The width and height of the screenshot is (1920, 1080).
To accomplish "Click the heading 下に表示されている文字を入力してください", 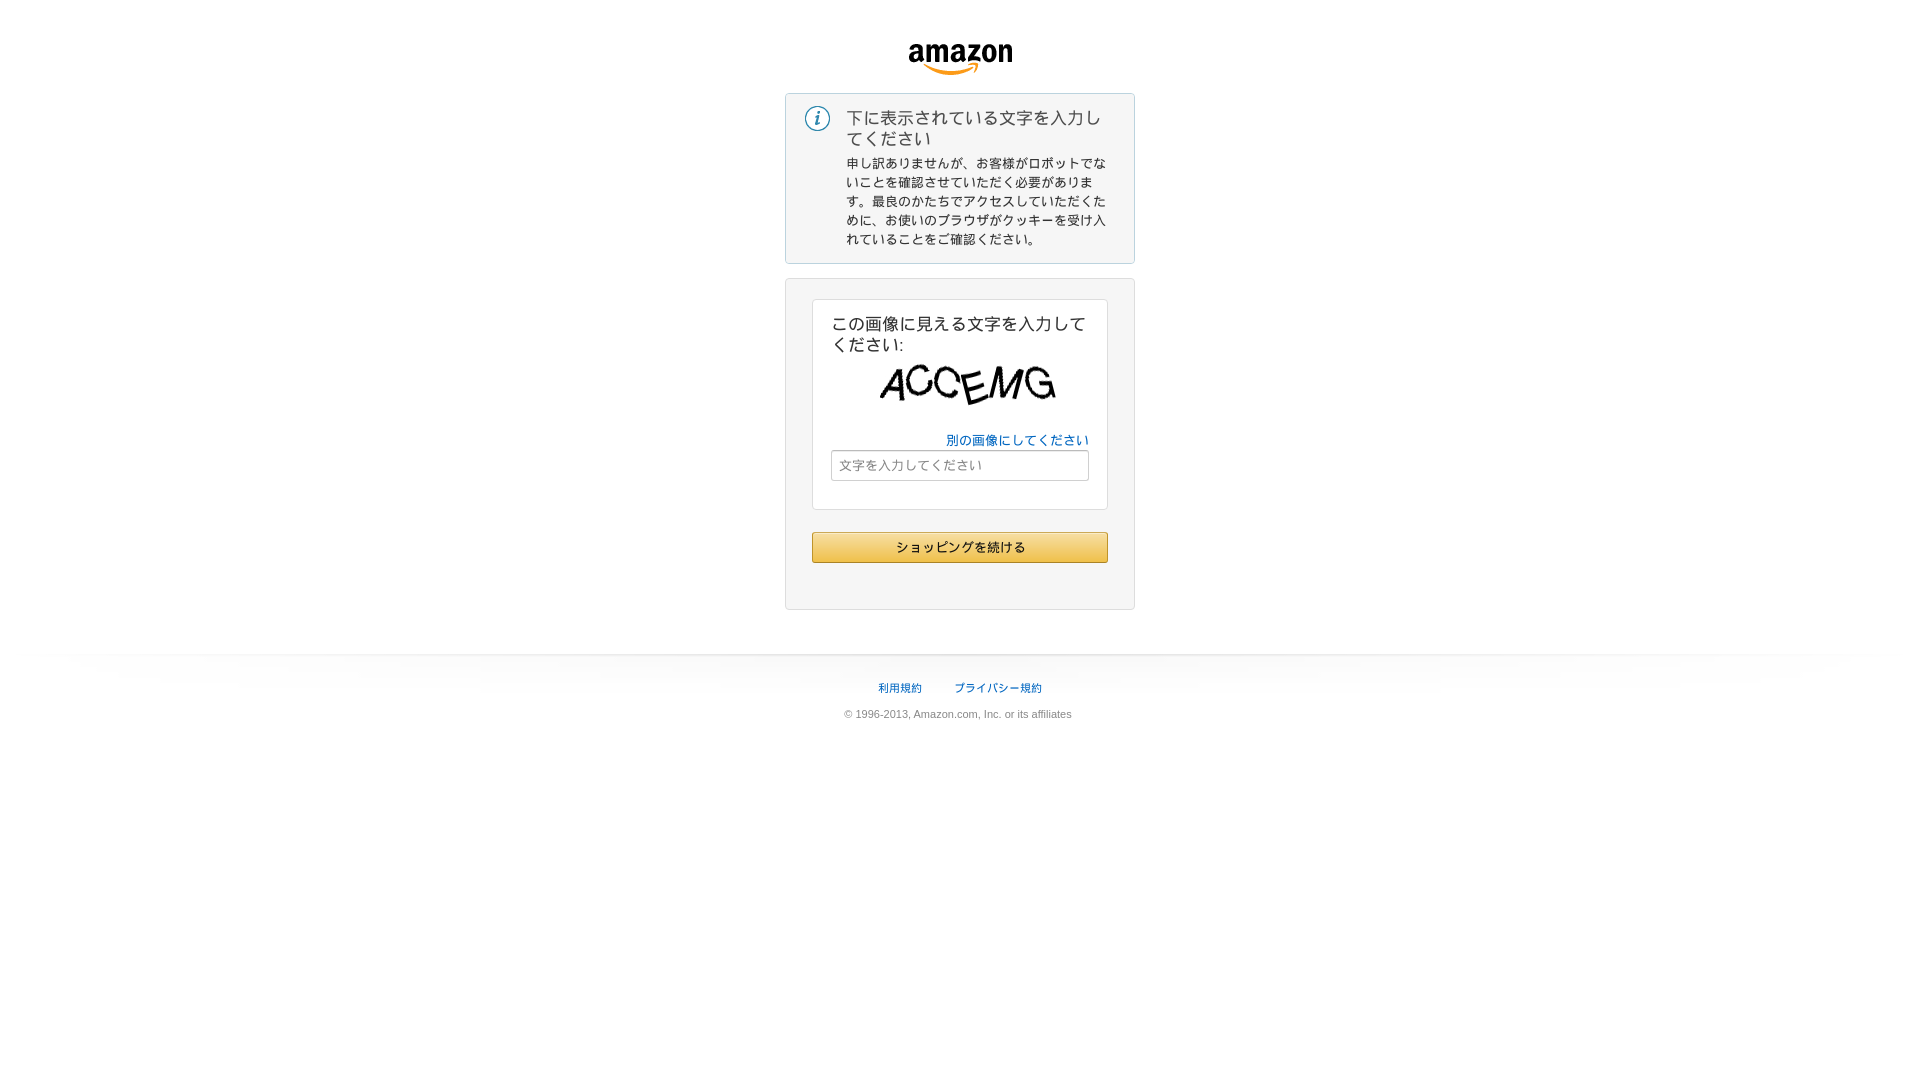I will click(974, 128).
